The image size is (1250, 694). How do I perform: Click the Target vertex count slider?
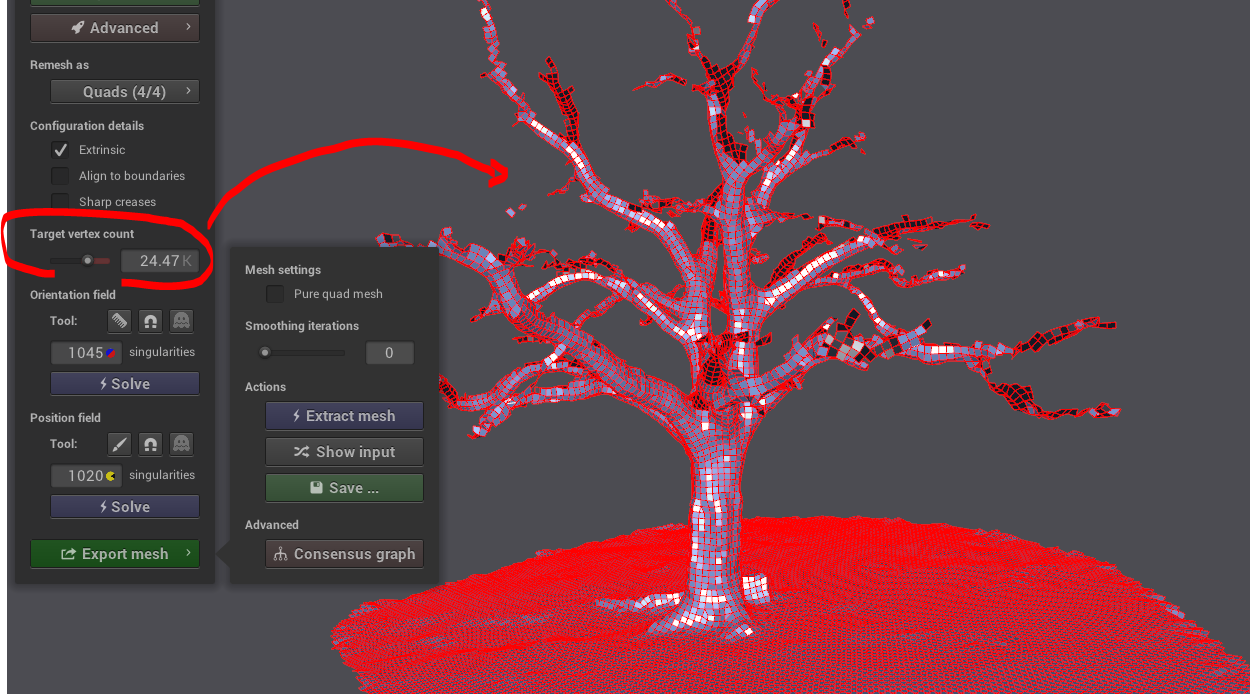81,261
